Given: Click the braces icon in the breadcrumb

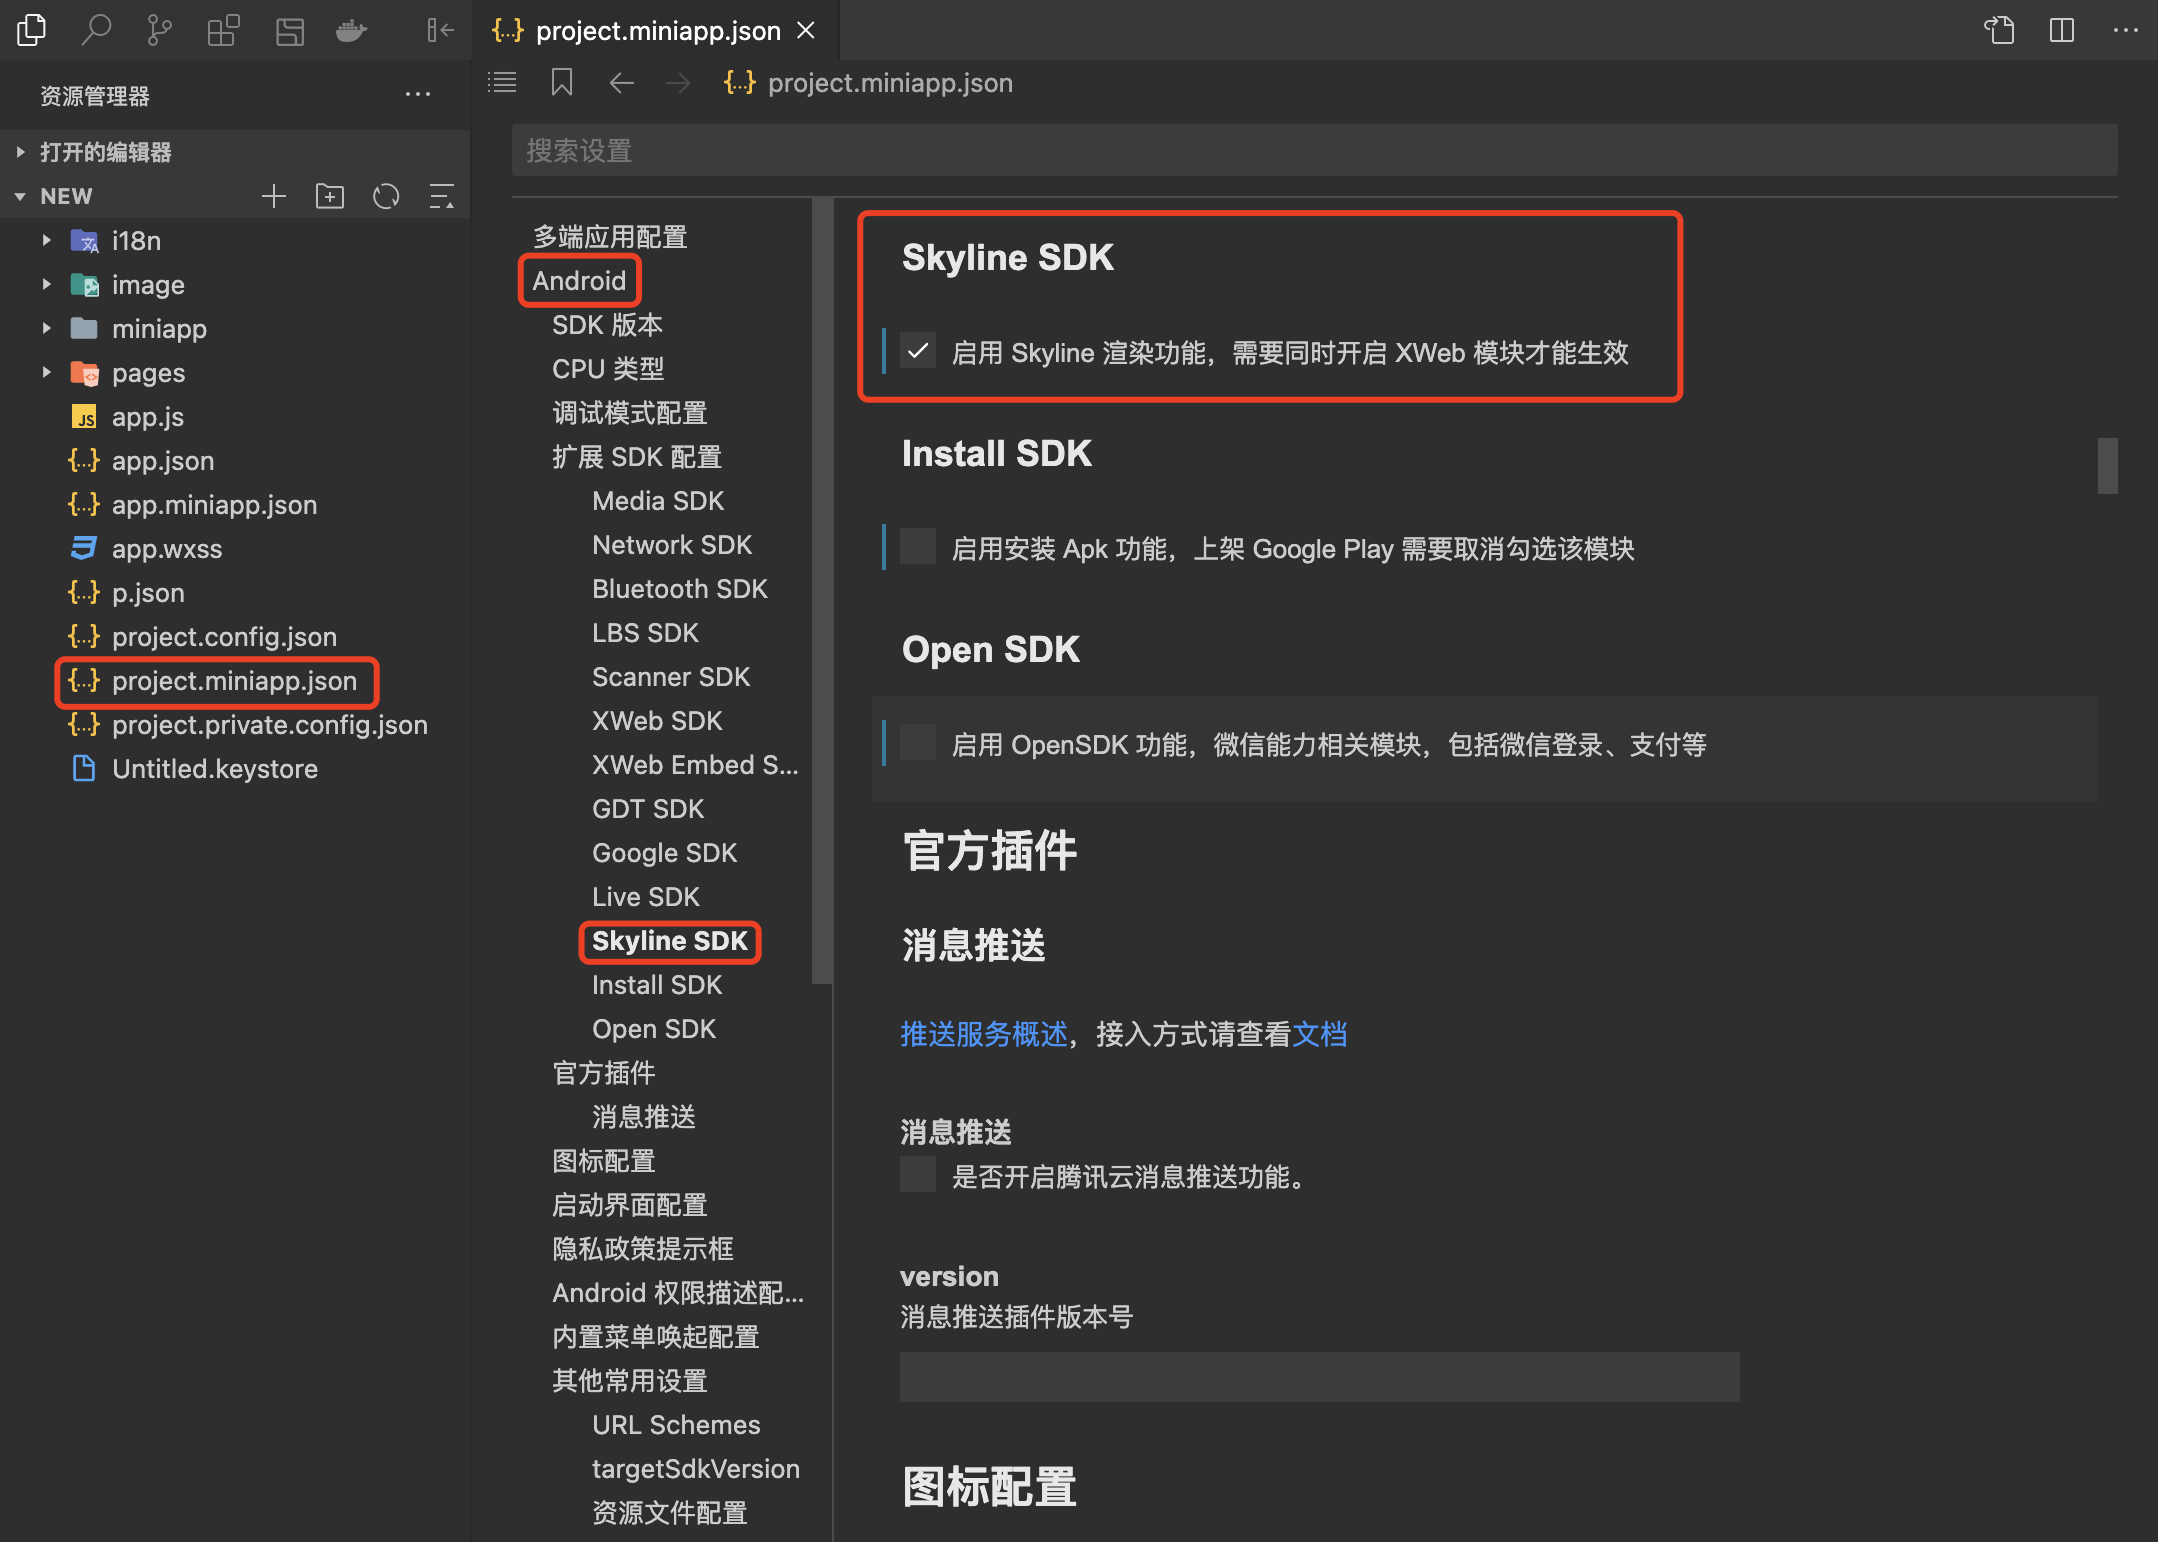Looking at the screenshot, I should [740, 82].
